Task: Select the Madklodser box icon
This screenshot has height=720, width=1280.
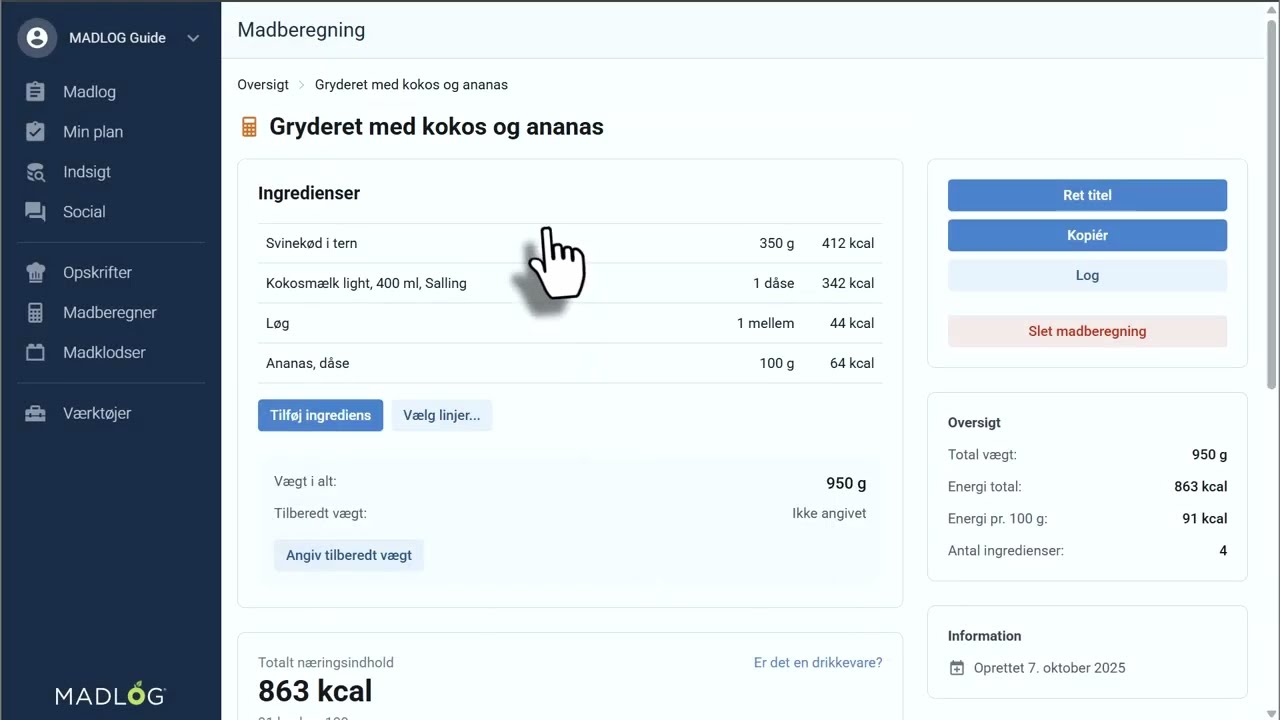Action: click(35, 353)
